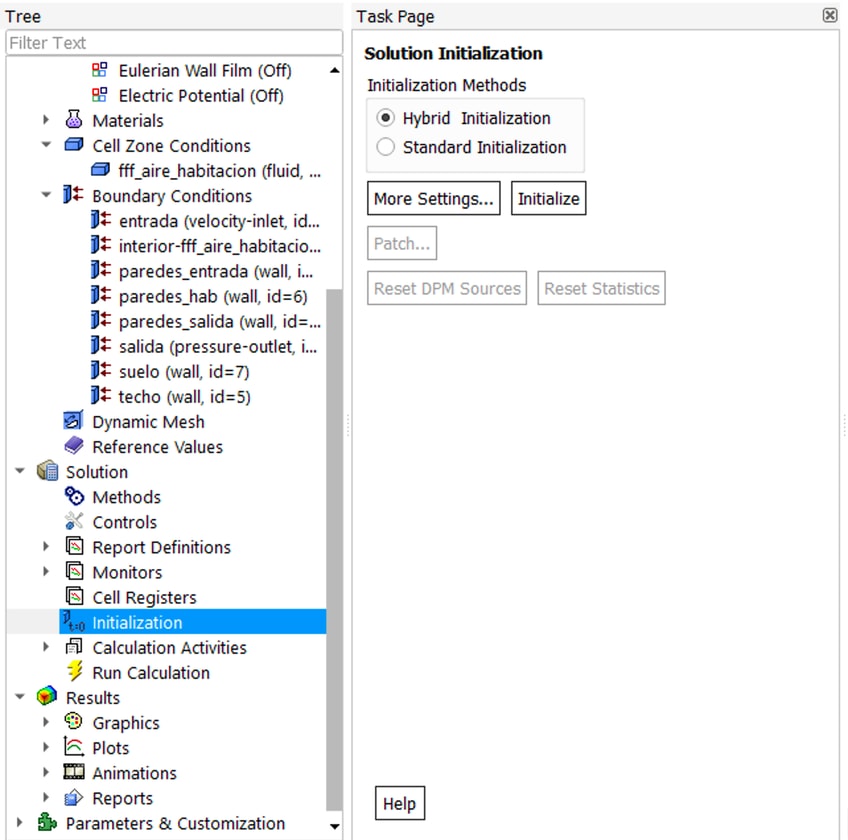
Task: Click the Run Calculation lightning icon
Action: (x=74, y=673)
